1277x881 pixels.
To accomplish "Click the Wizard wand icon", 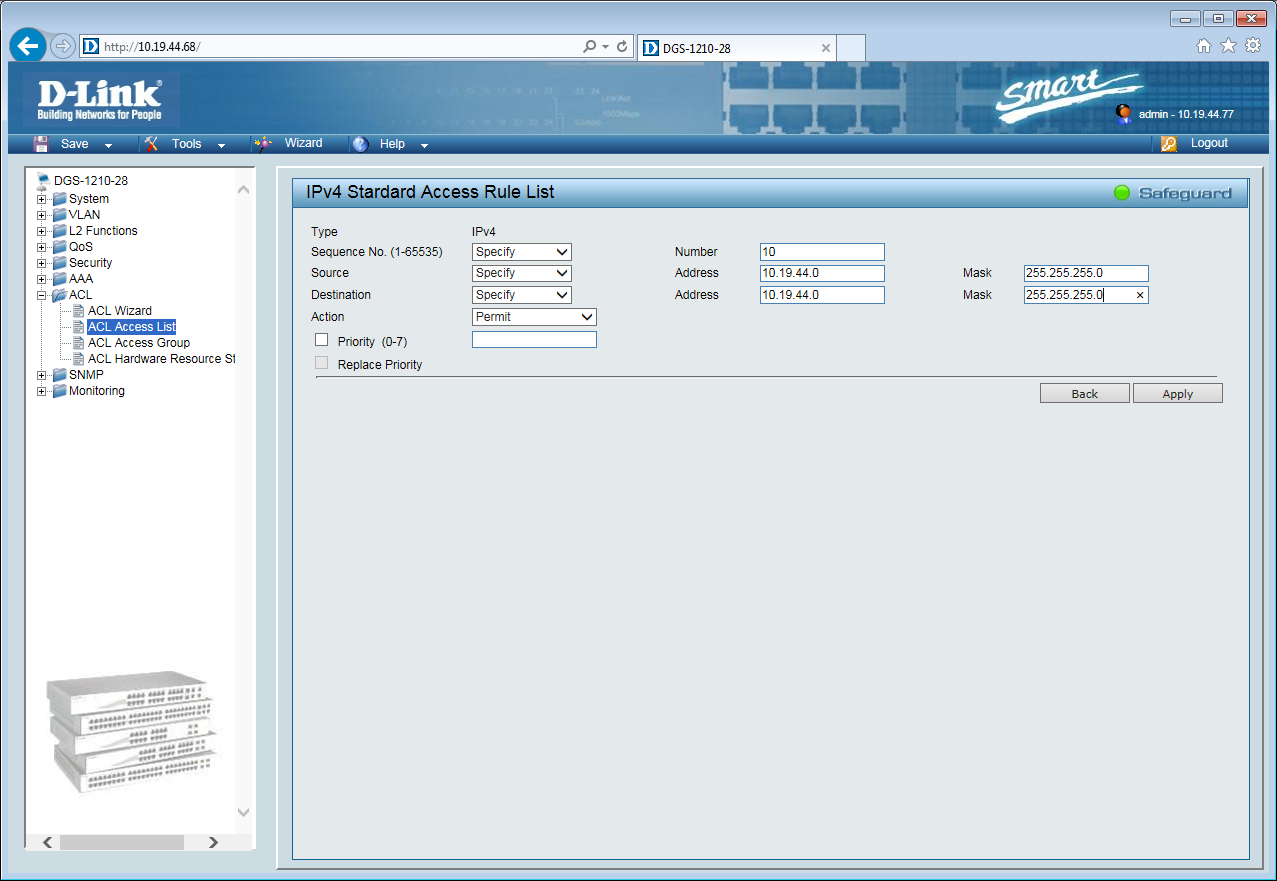I will coord(263,144).
